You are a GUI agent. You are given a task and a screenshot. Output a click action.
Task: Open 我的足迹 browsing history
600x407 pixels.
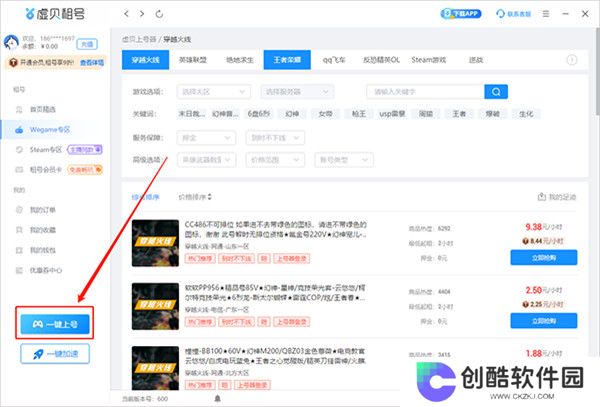coord(557,197)
